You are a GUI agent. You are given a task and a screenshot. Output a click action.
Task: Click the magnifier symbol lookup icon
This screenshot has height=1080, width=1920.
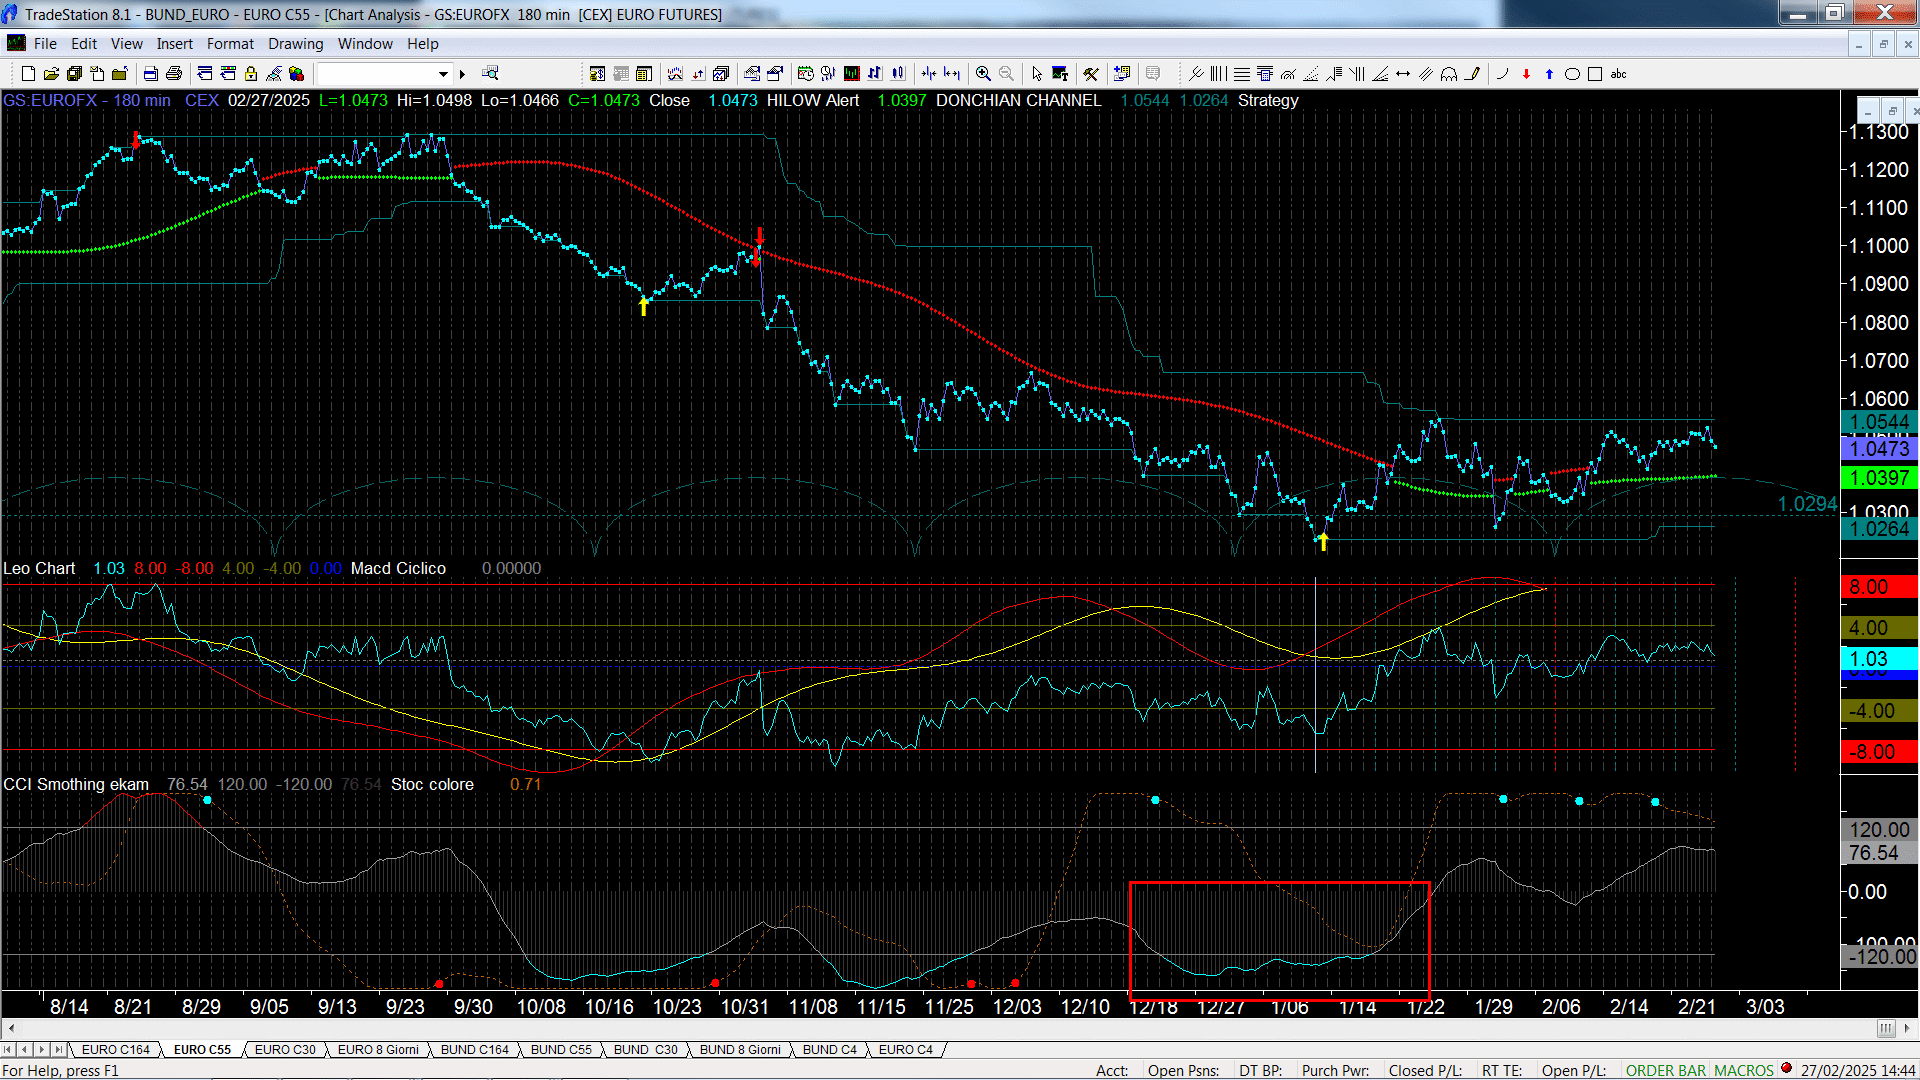click(x=490, y=73)
